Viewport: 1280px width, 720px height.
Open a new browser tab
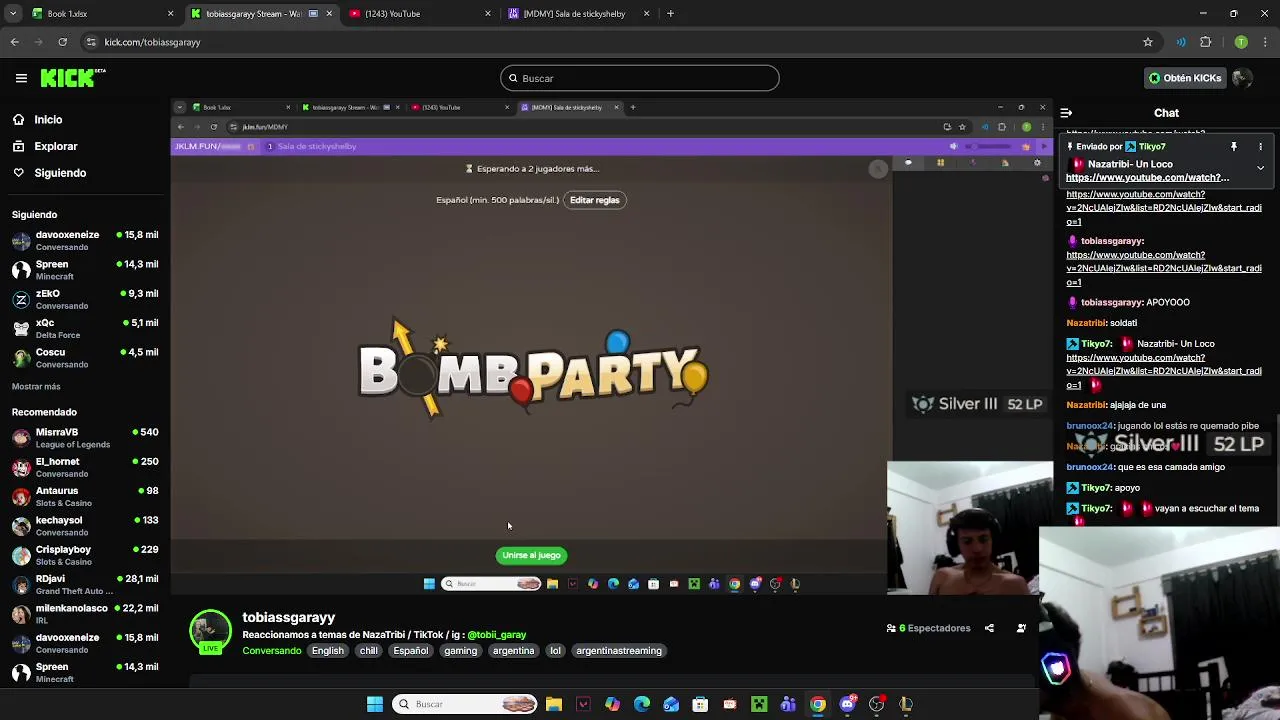(670, 14)
